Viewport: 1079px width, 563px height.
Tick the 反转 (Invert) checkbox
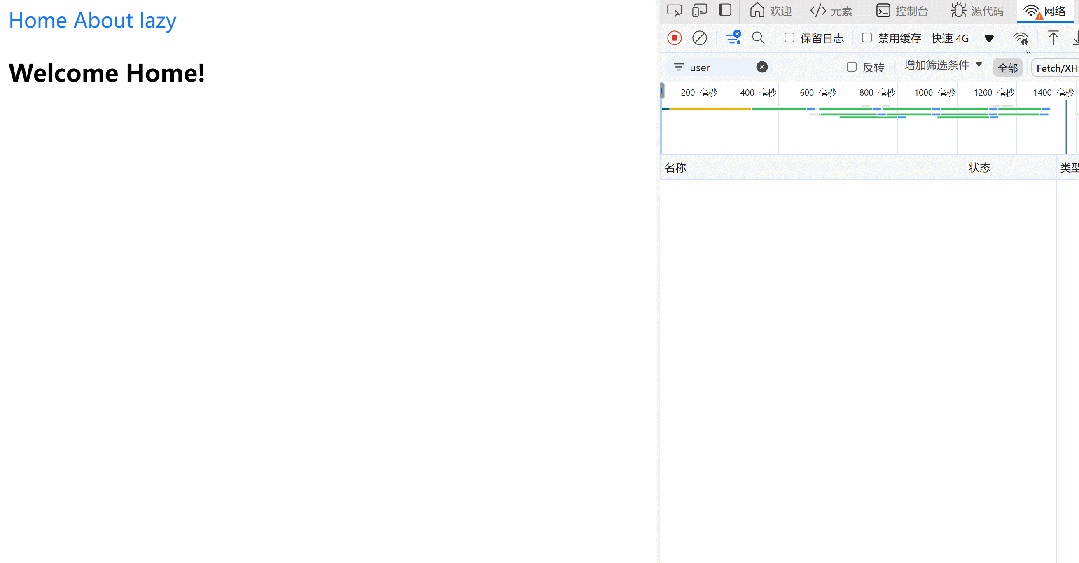point(852,67)
